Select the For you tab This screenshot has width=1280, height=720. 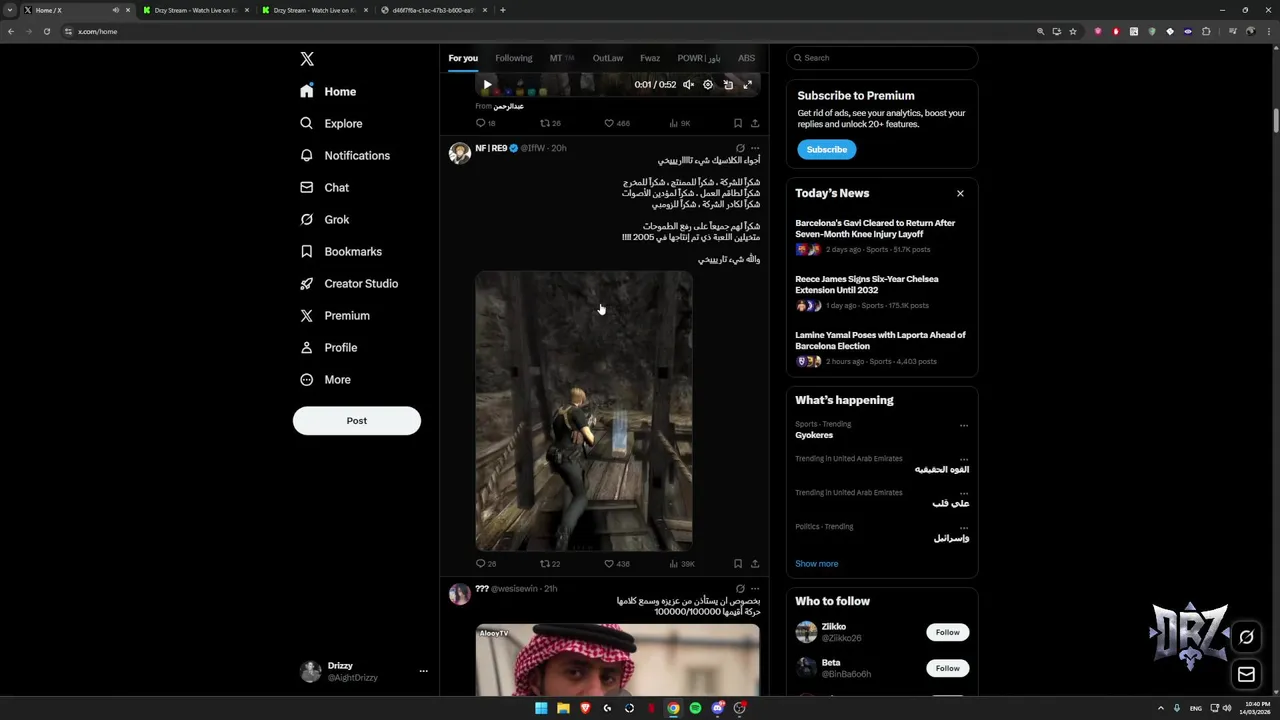pyautogui.click(x=463, y=58)
